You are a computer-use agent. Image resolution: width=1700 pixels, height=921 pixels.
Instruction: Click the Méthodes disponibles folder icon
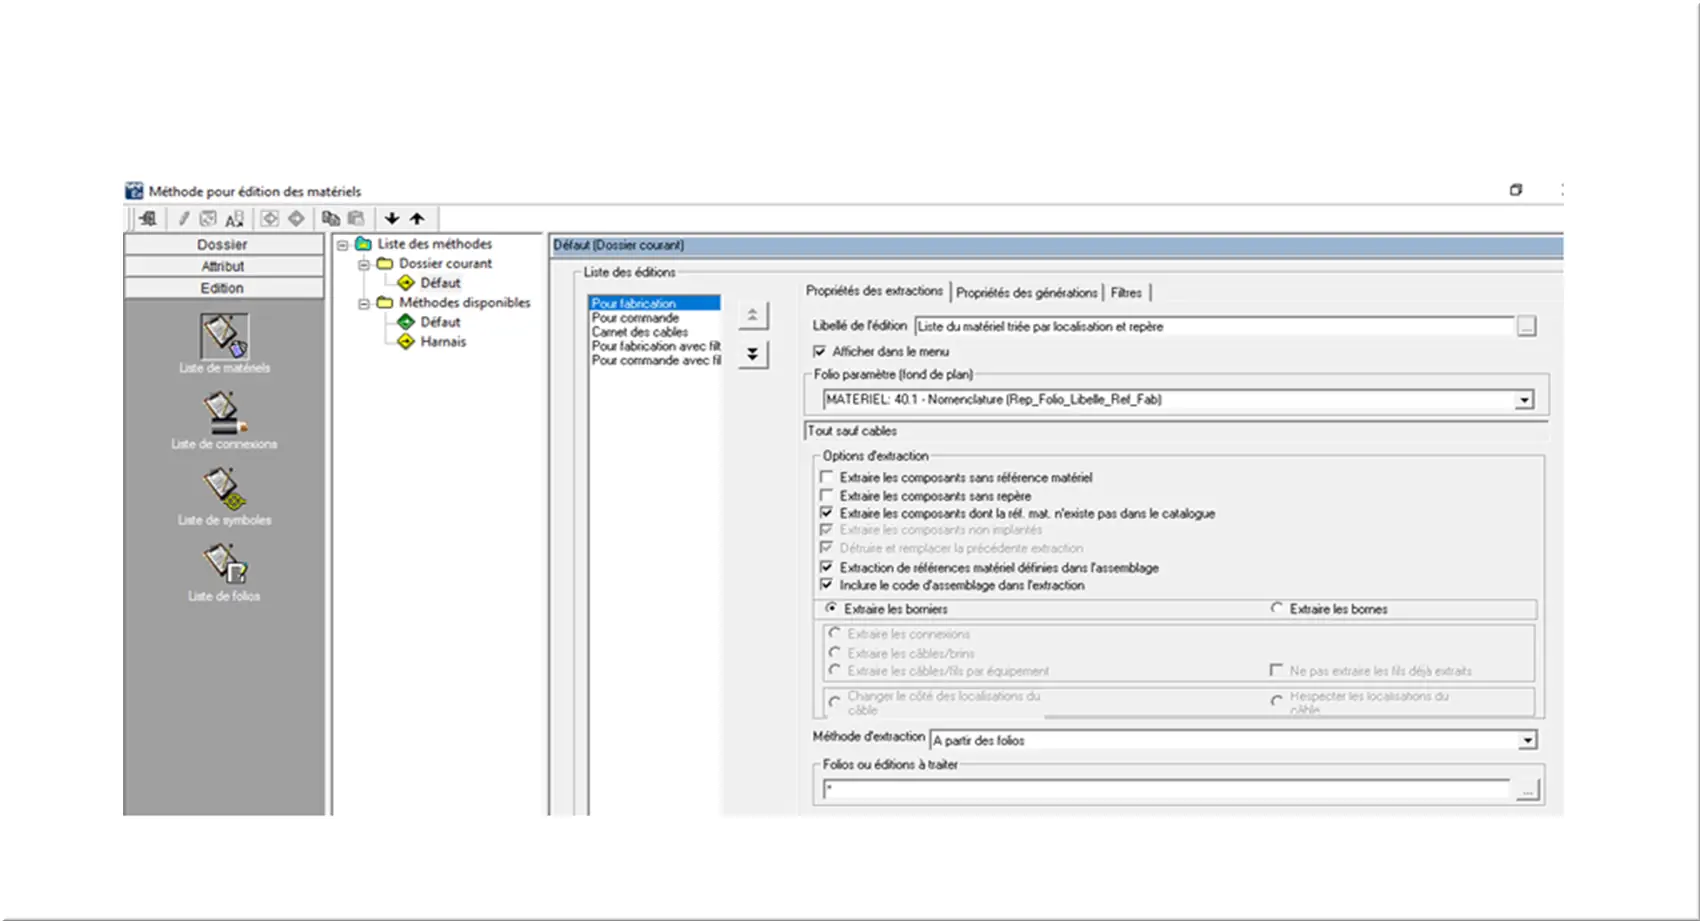[385, 303]
